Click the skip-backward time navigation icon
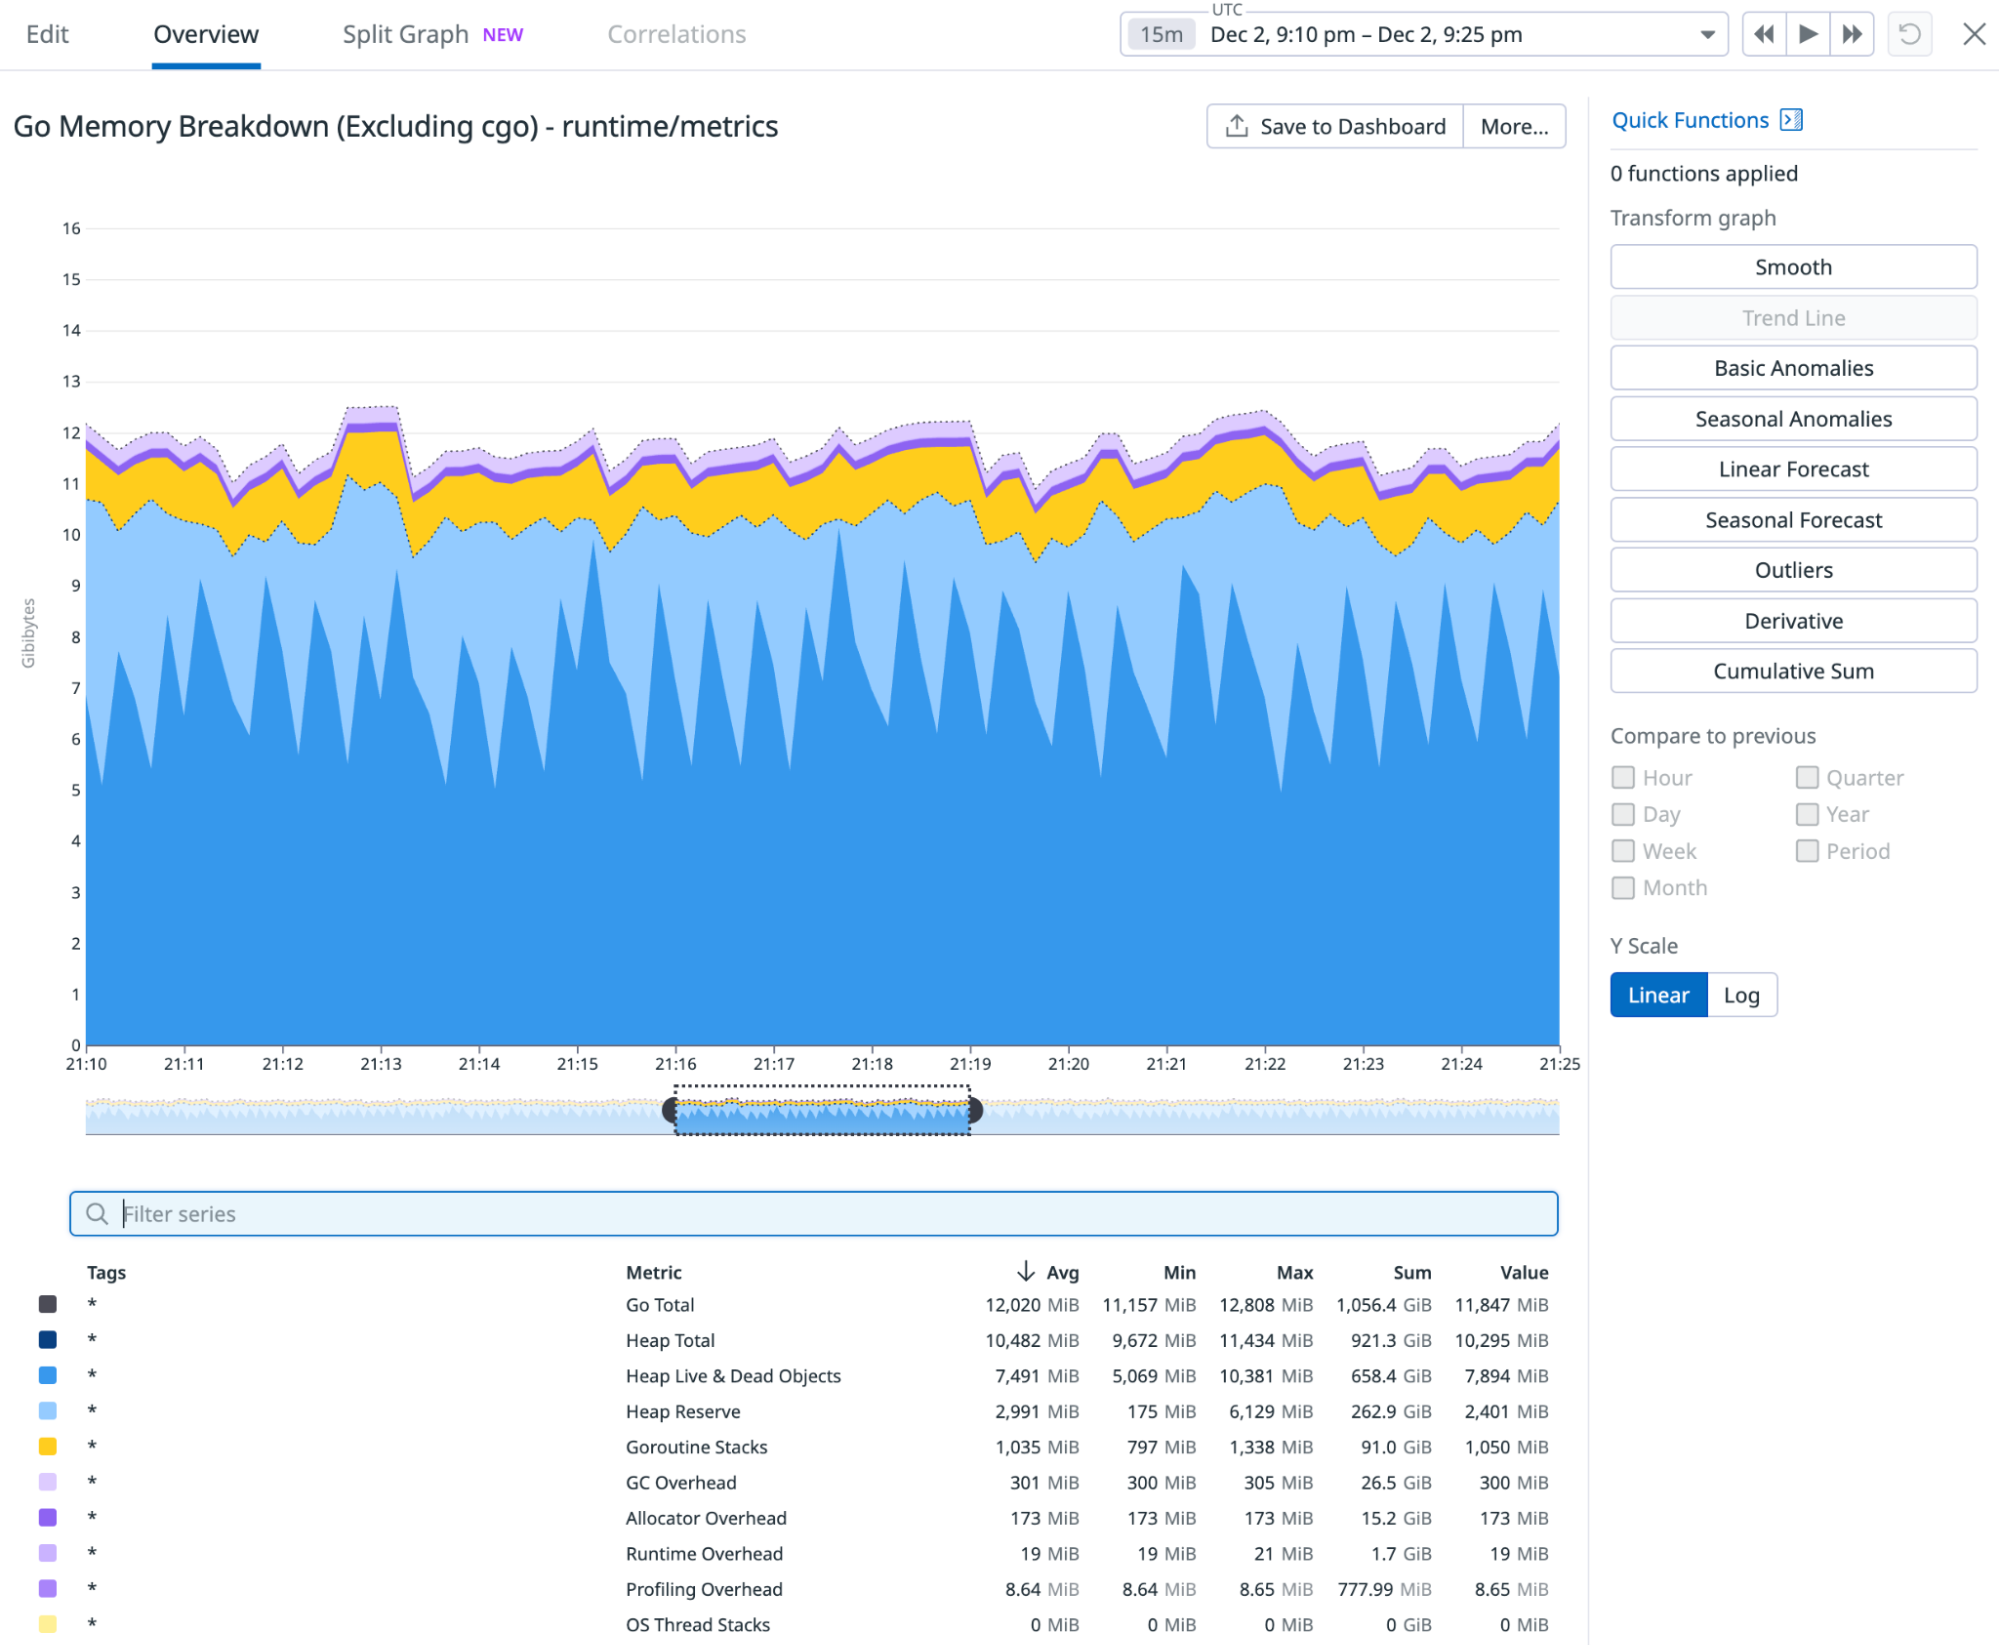 (x=1763, y=33)
